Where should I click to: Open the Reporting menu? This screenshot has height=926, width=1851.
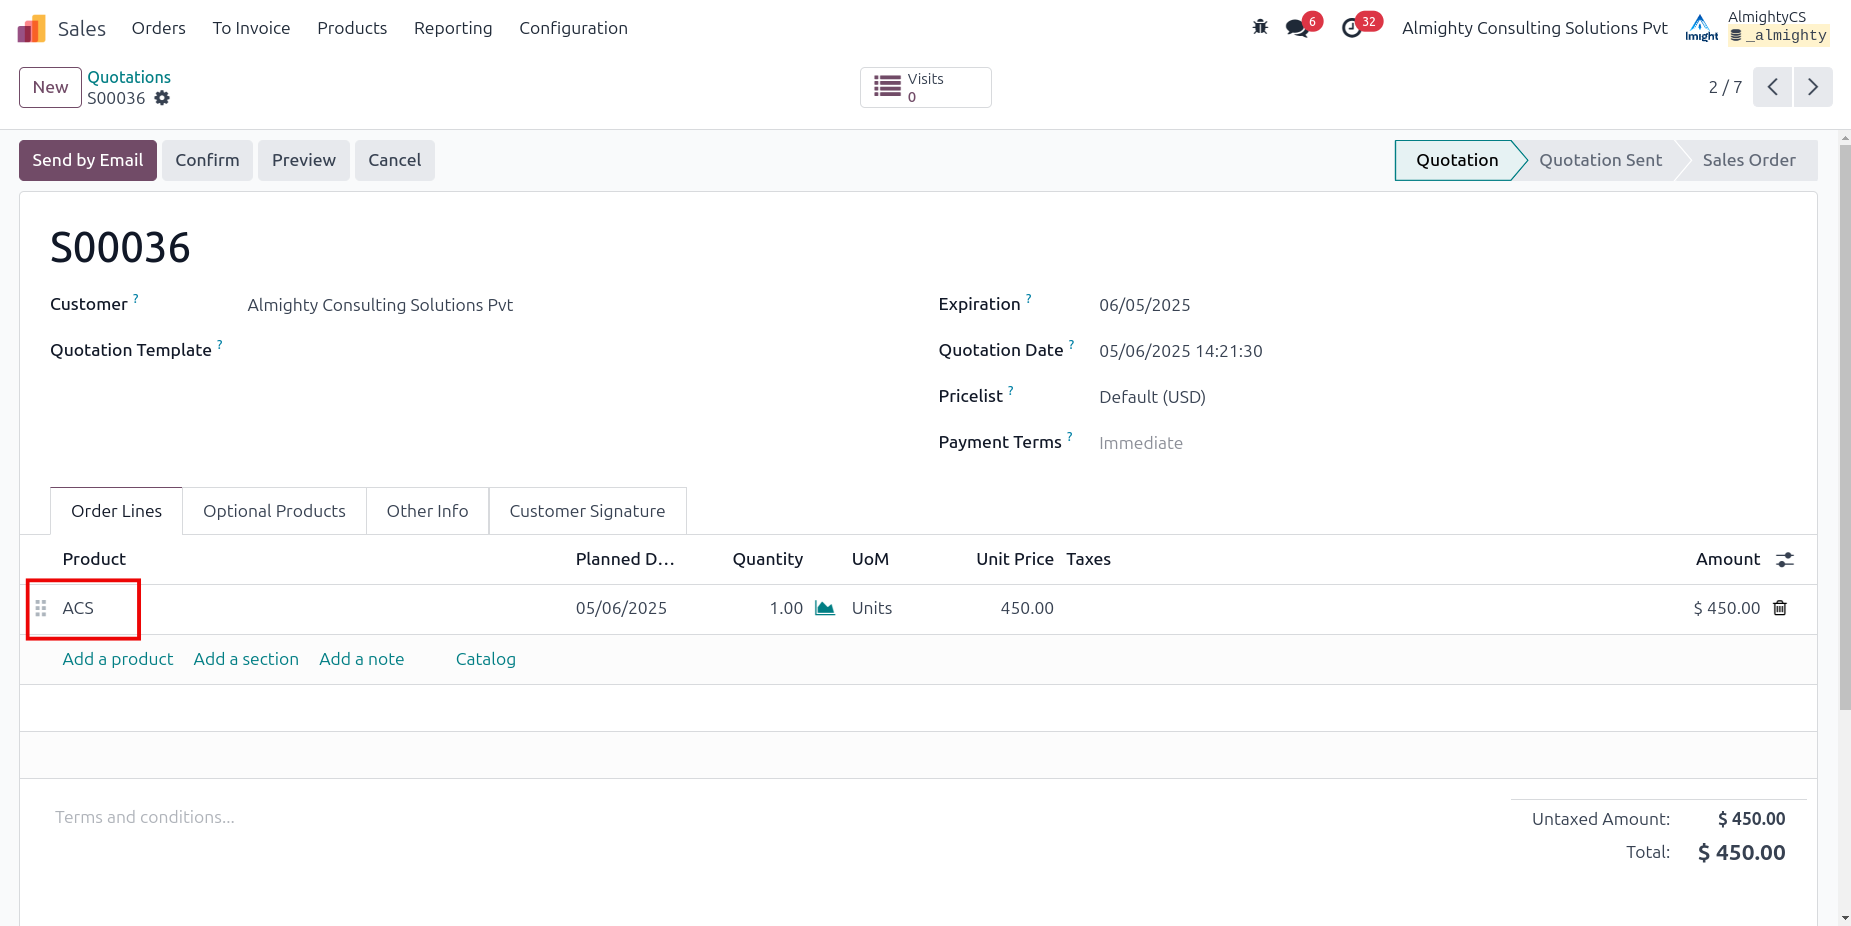coord(453,28)
